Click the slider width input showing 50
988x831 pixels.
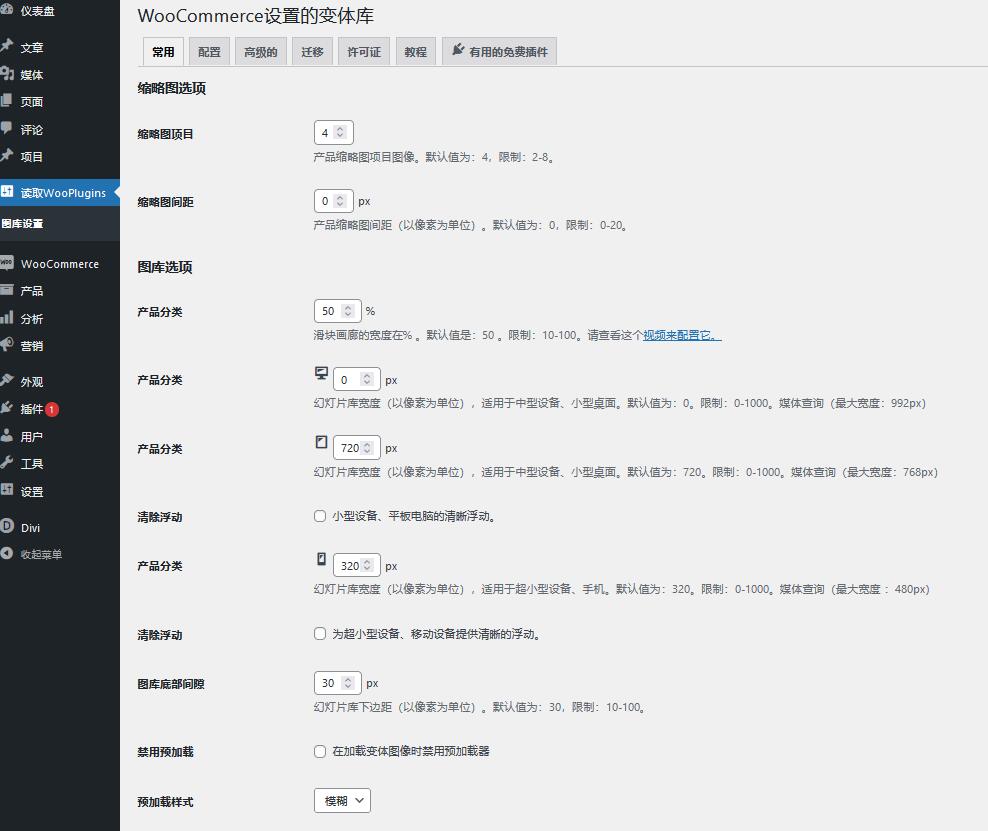coord(338,311)
